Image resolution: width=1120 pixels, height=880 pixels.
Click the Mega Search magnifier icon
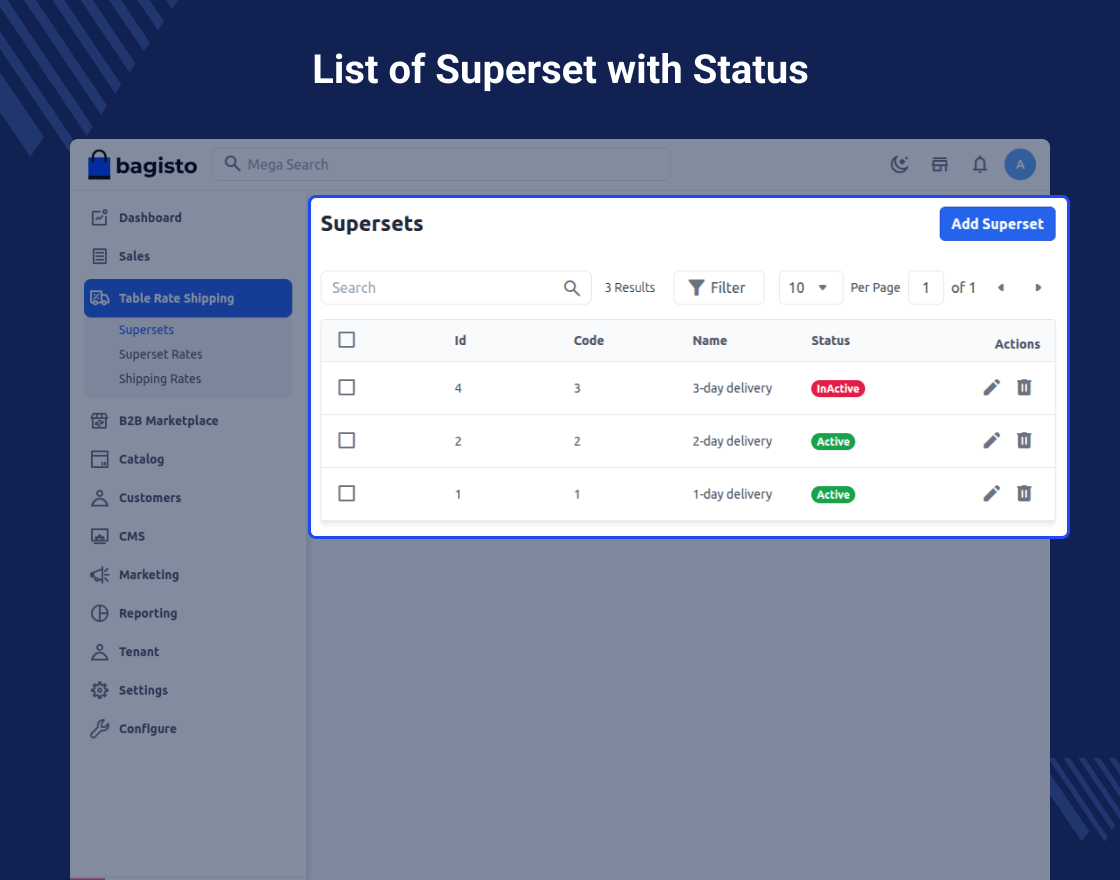click(232, 164)
